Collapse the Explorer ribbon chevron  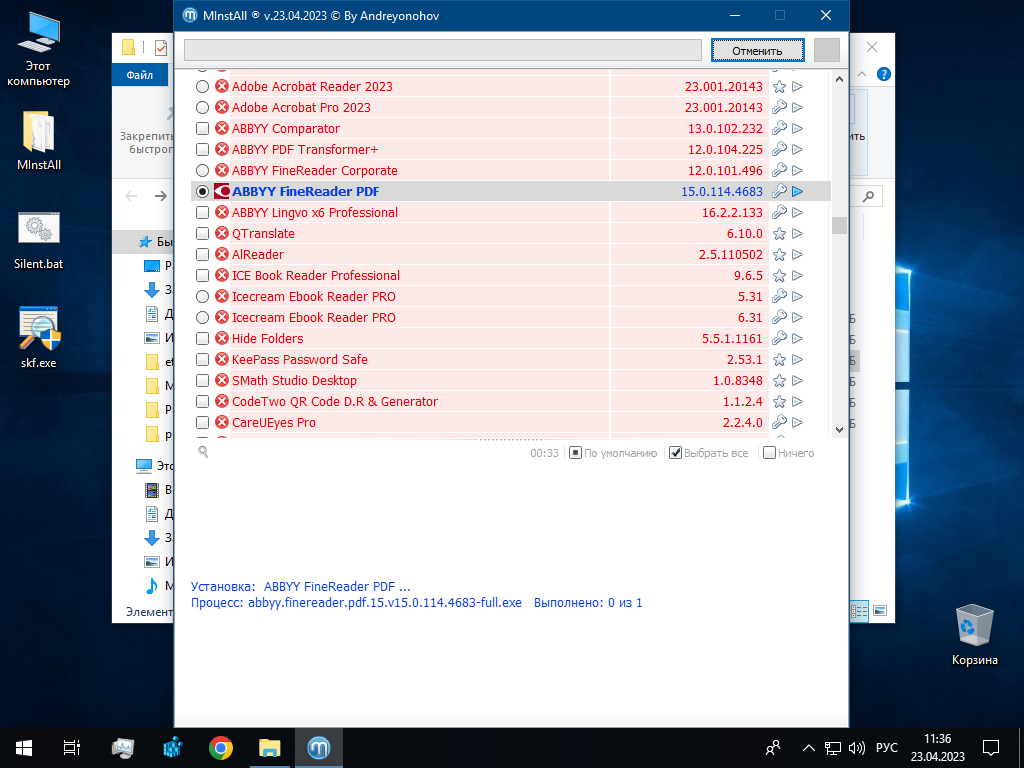click(x=861, y=74)
